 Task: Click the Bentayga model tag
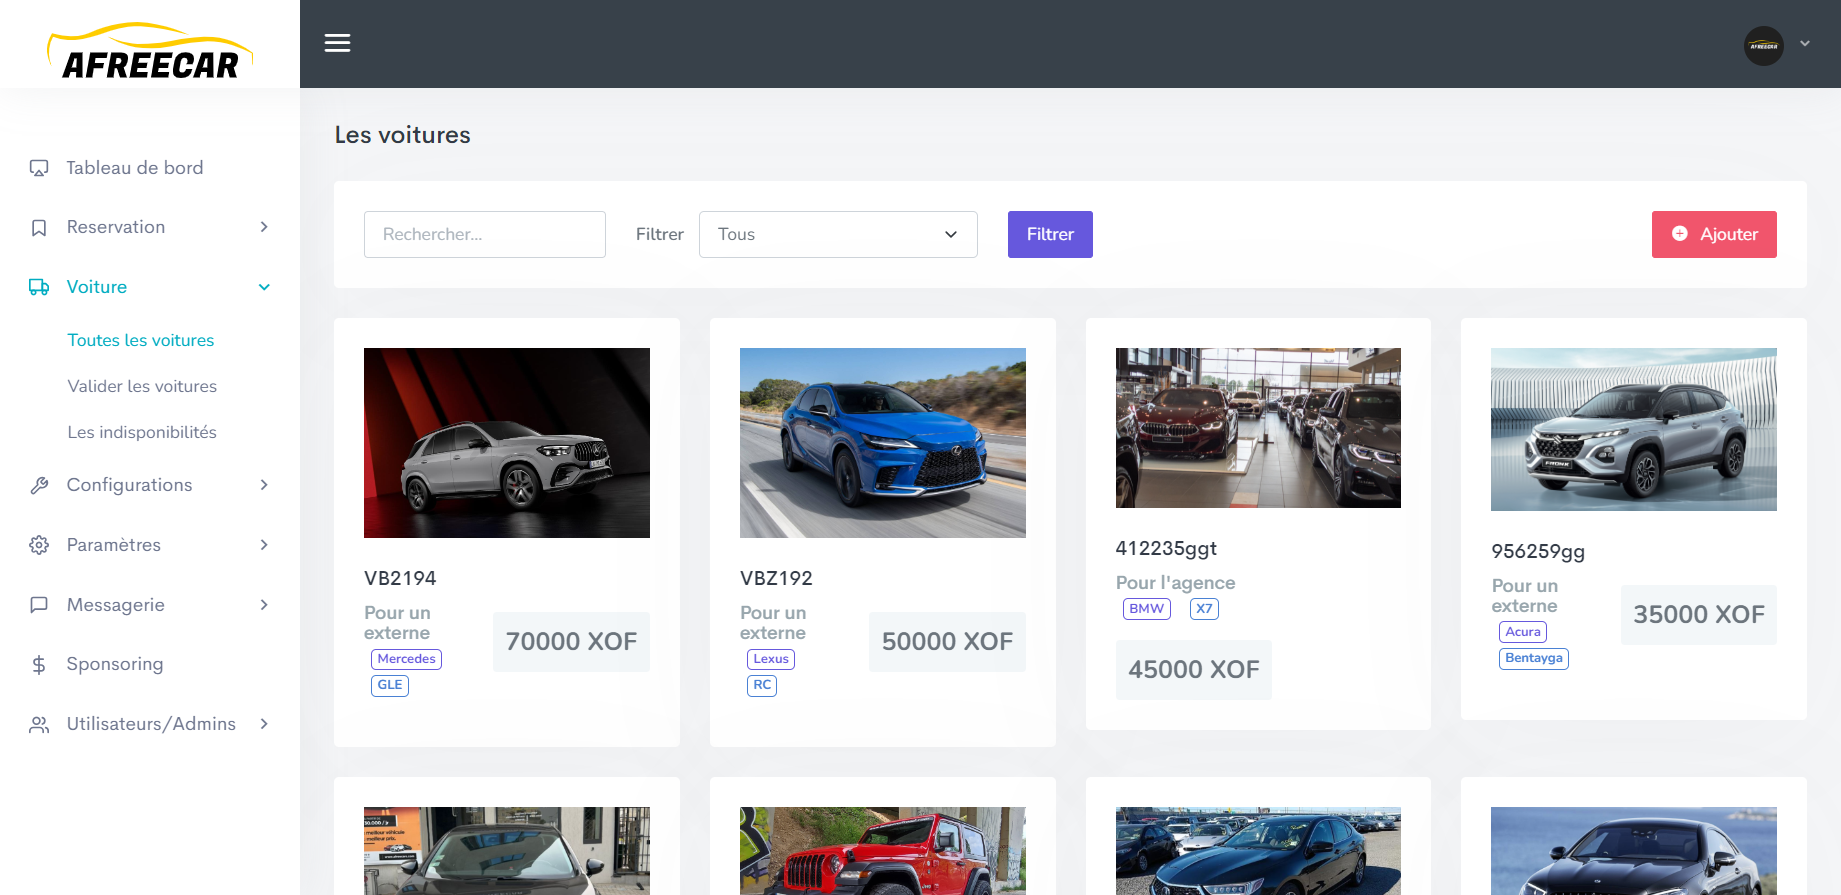pos(1534,658)
